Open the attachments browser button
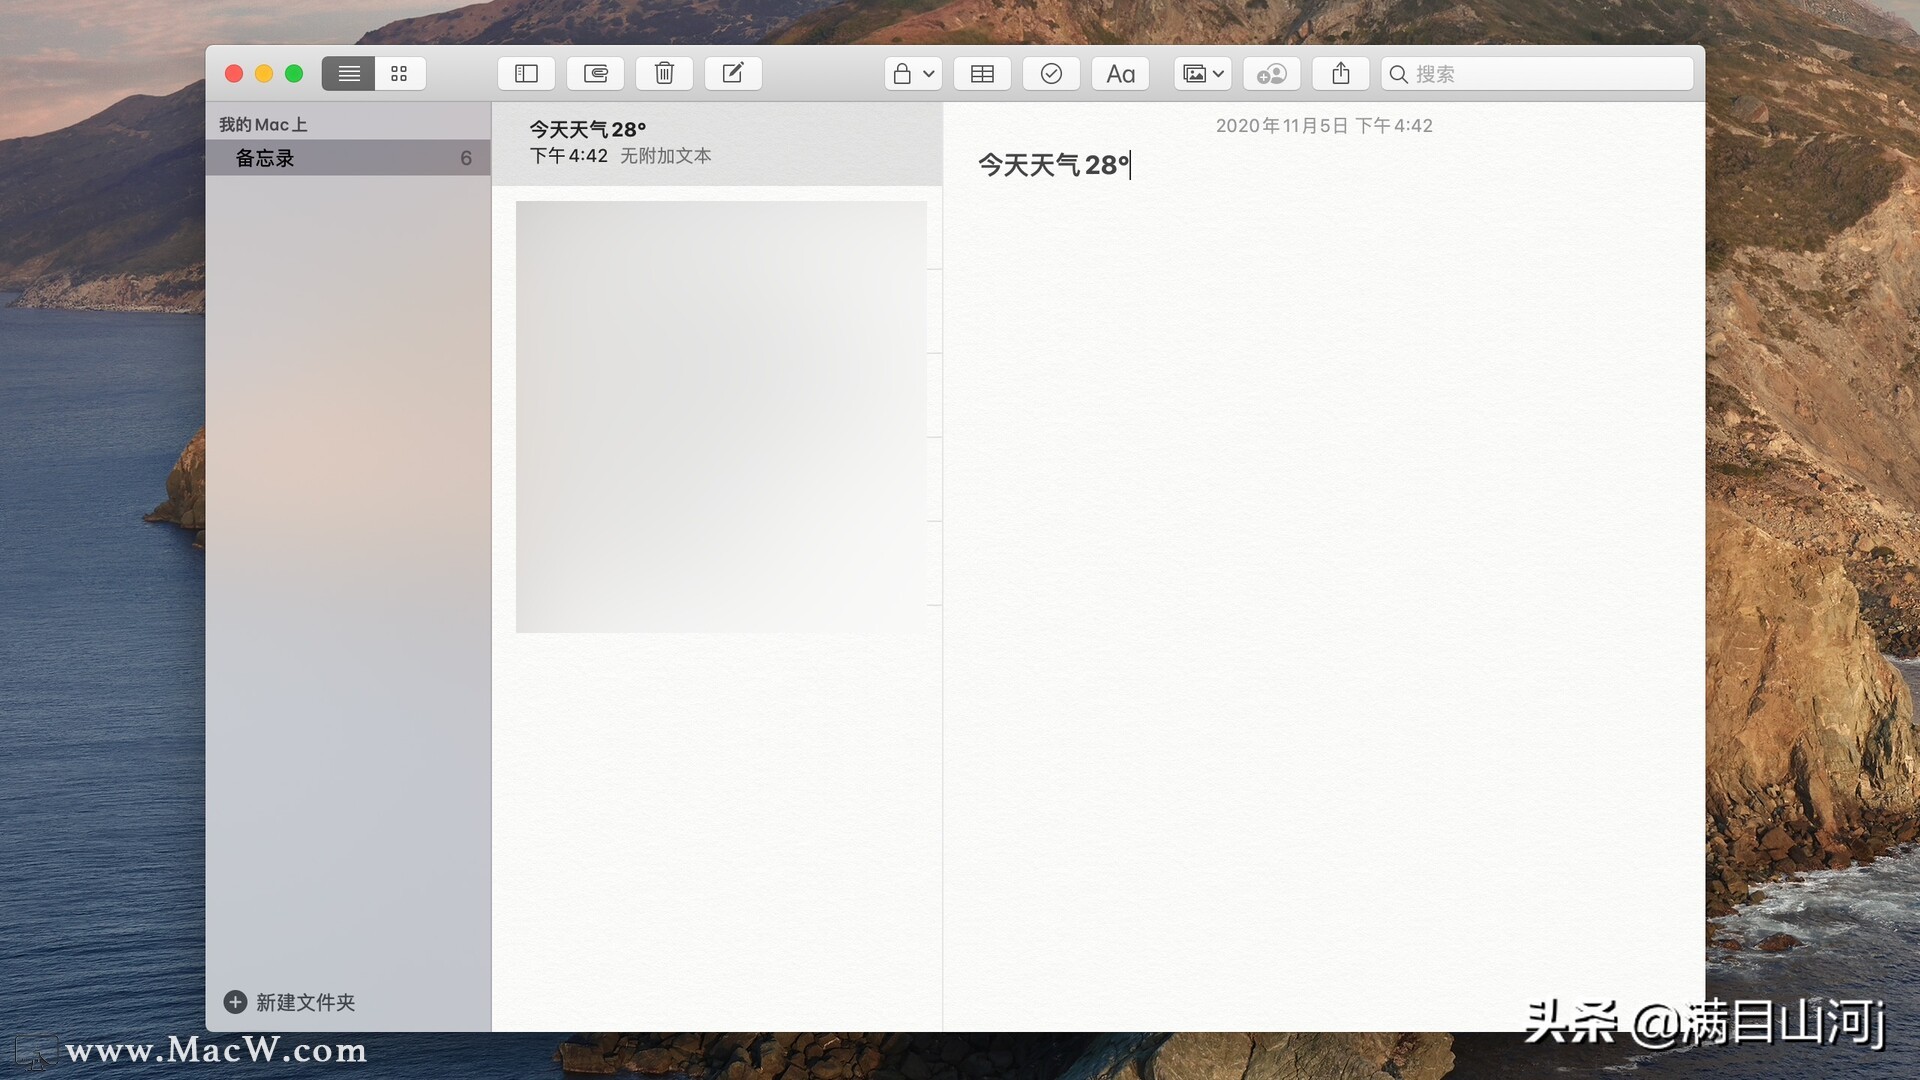Screen dimensions: 1920x1080 coord(595,74)
